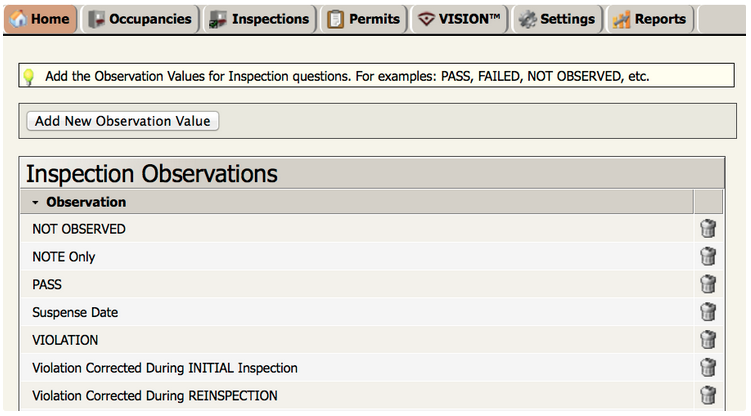Delete the NOT OBSERVED observation value
The height and width of the screenshot is (416, 751).
click(708, 229)
